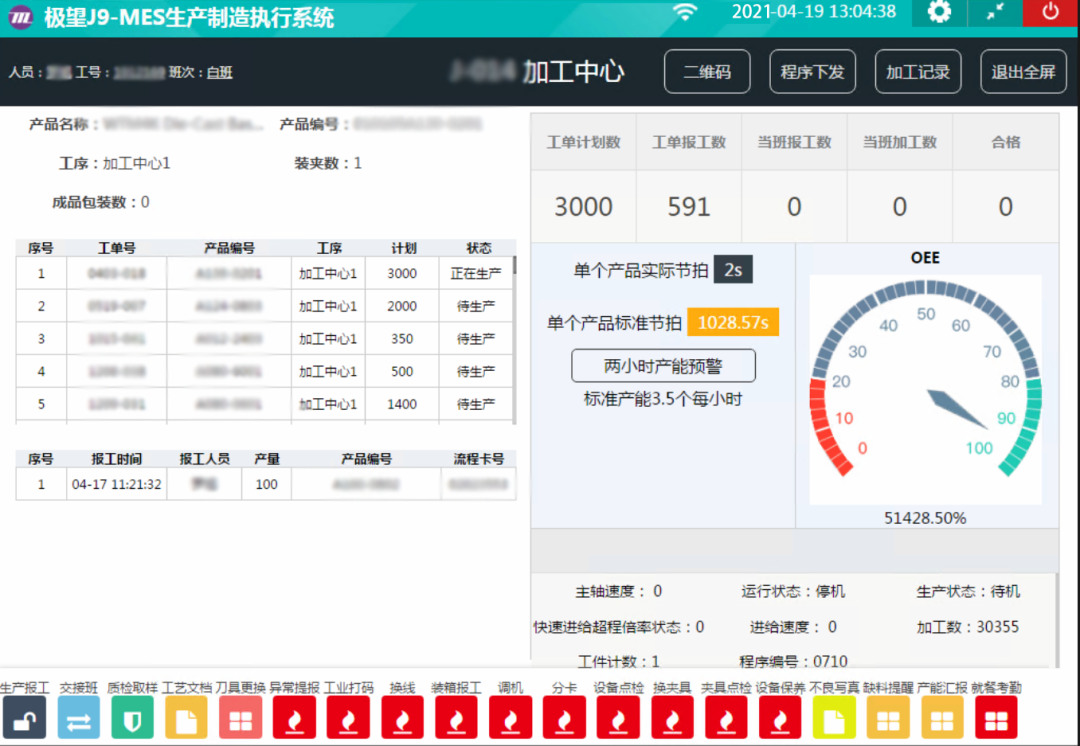Open the 不良写真 yellow document icon
Image resolution: width=1080 pixels, height=746 pixels.
click(834, 718)
